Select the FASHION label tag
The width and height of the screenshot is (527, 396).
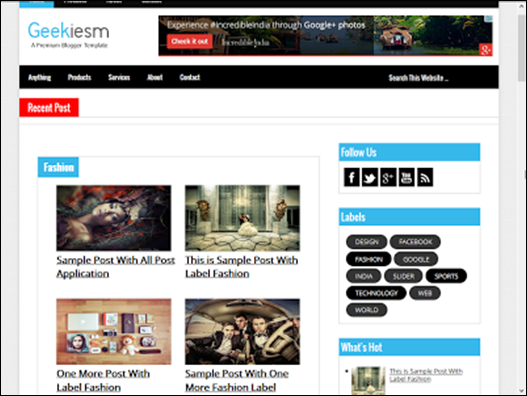click(x=369, y=259)
